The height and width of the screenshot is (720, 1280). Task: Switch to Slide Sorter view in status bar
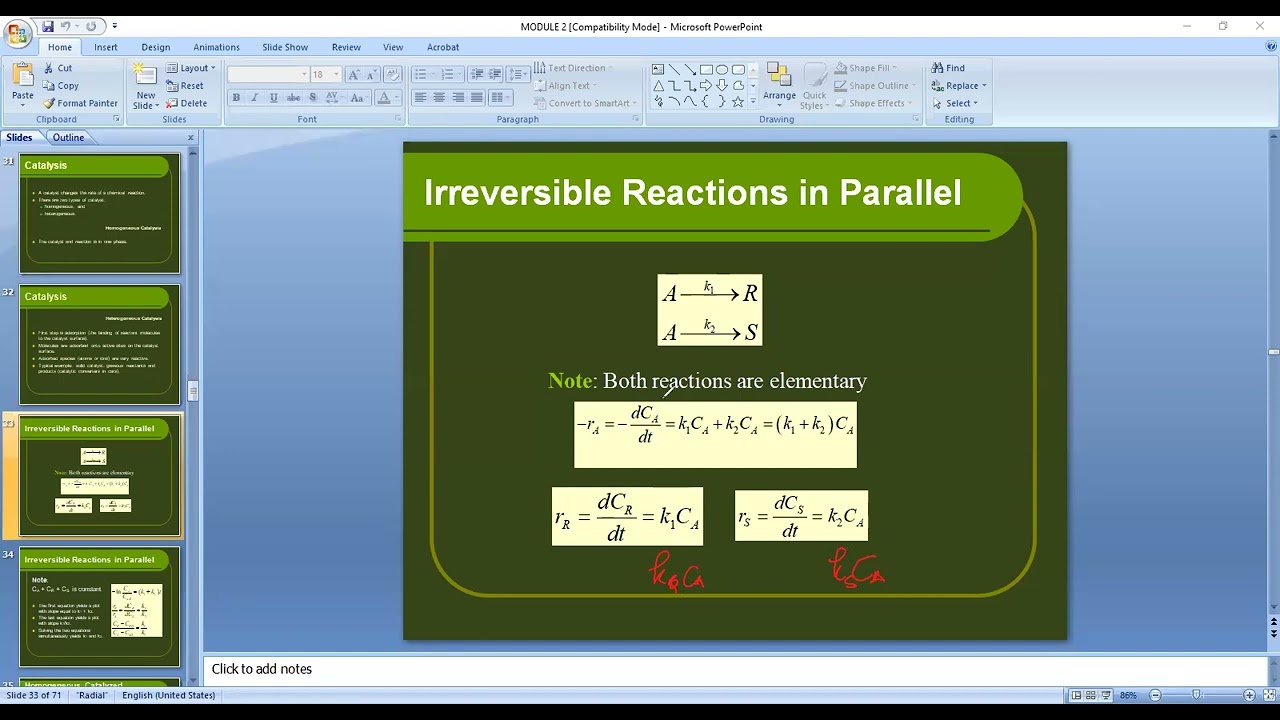[1091, 695]
